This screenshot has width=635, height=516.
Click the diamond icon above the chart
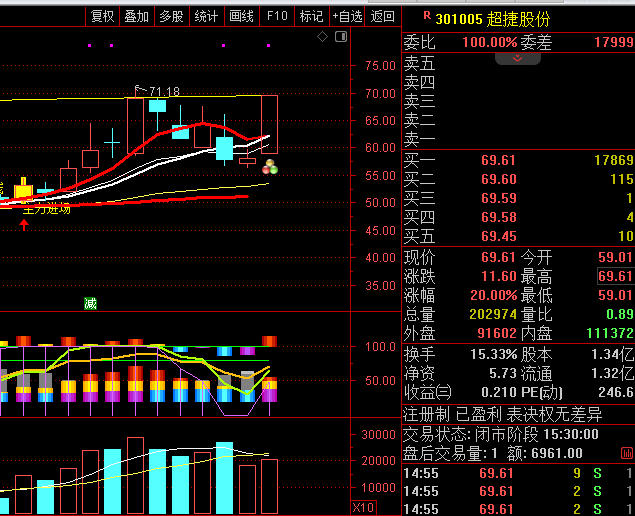[322, 37]
